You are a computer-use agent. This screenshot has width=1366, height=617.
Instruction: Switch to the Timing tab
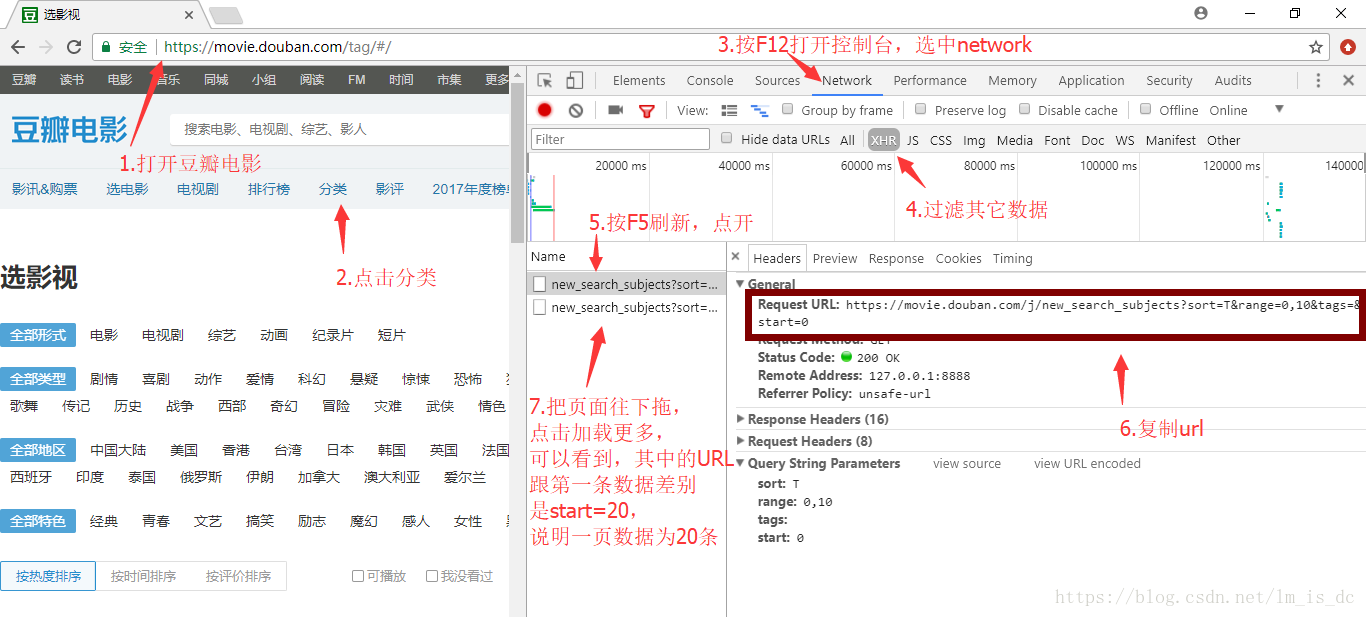click(1012, 258)
